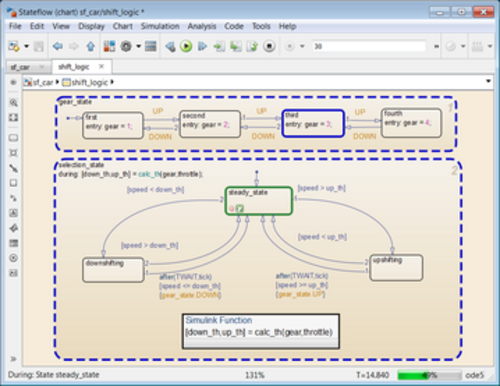Click the simulation stop time field
The height and width of the screenshot is (386, 500).
[x=369, y=46]
